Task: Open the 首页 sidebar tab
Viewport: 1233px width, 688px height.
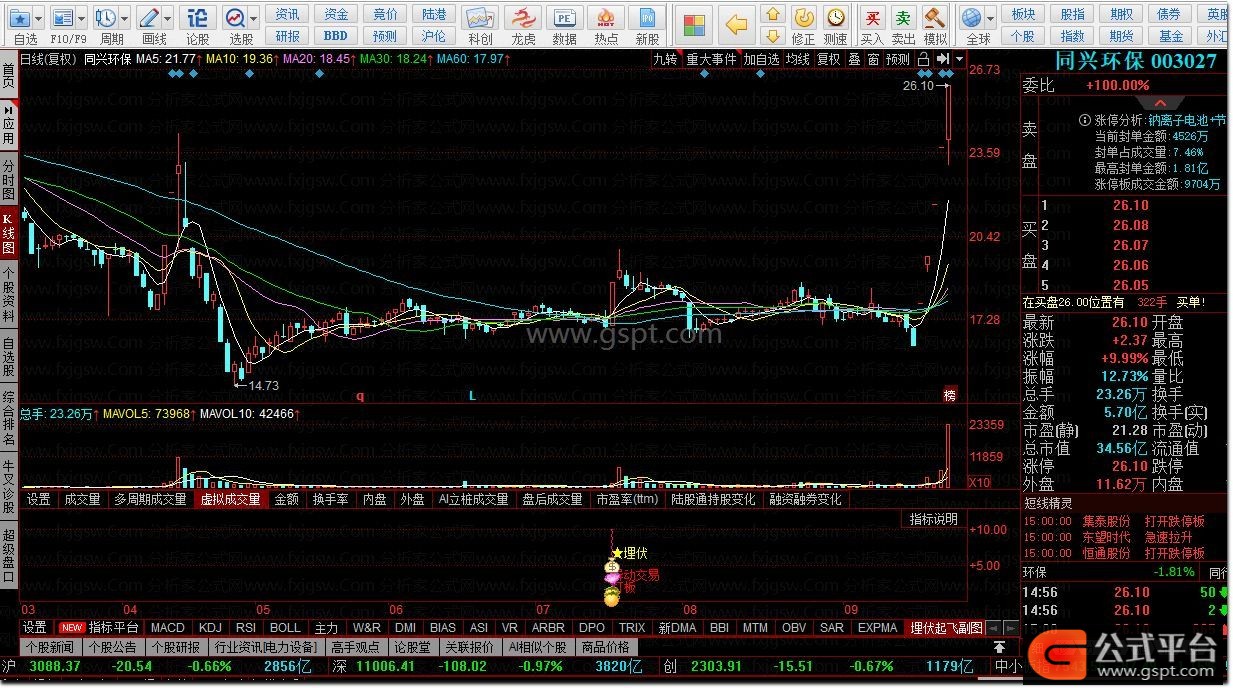Action: click(x=9, y=75)
